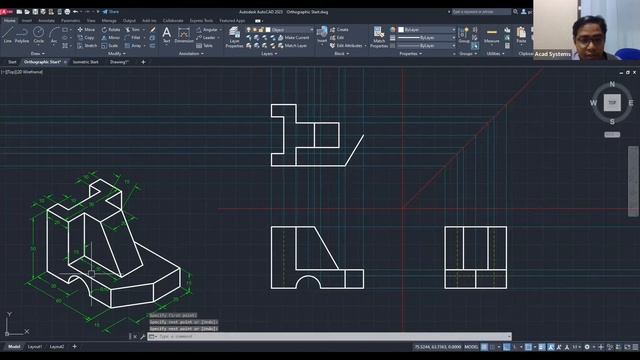Expand the Modify panel
The image size is (640, 360).
[116, 53]
